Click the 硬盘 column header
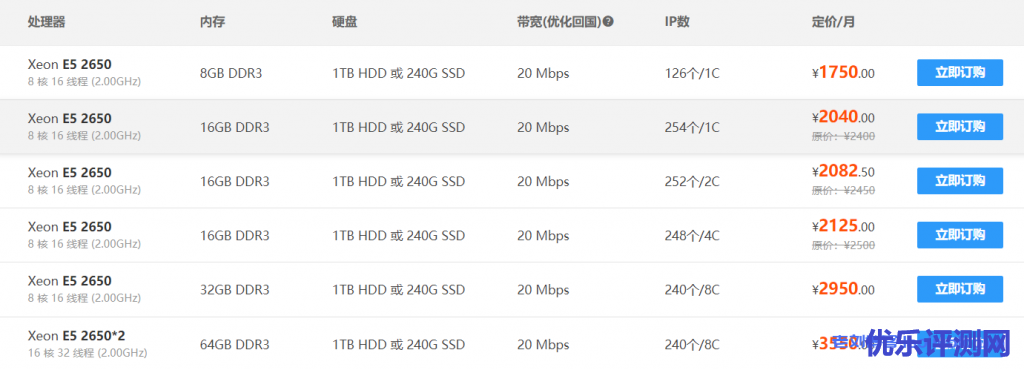The height and width of the screenshot is (370, 1024). click(x=345, y=22)
